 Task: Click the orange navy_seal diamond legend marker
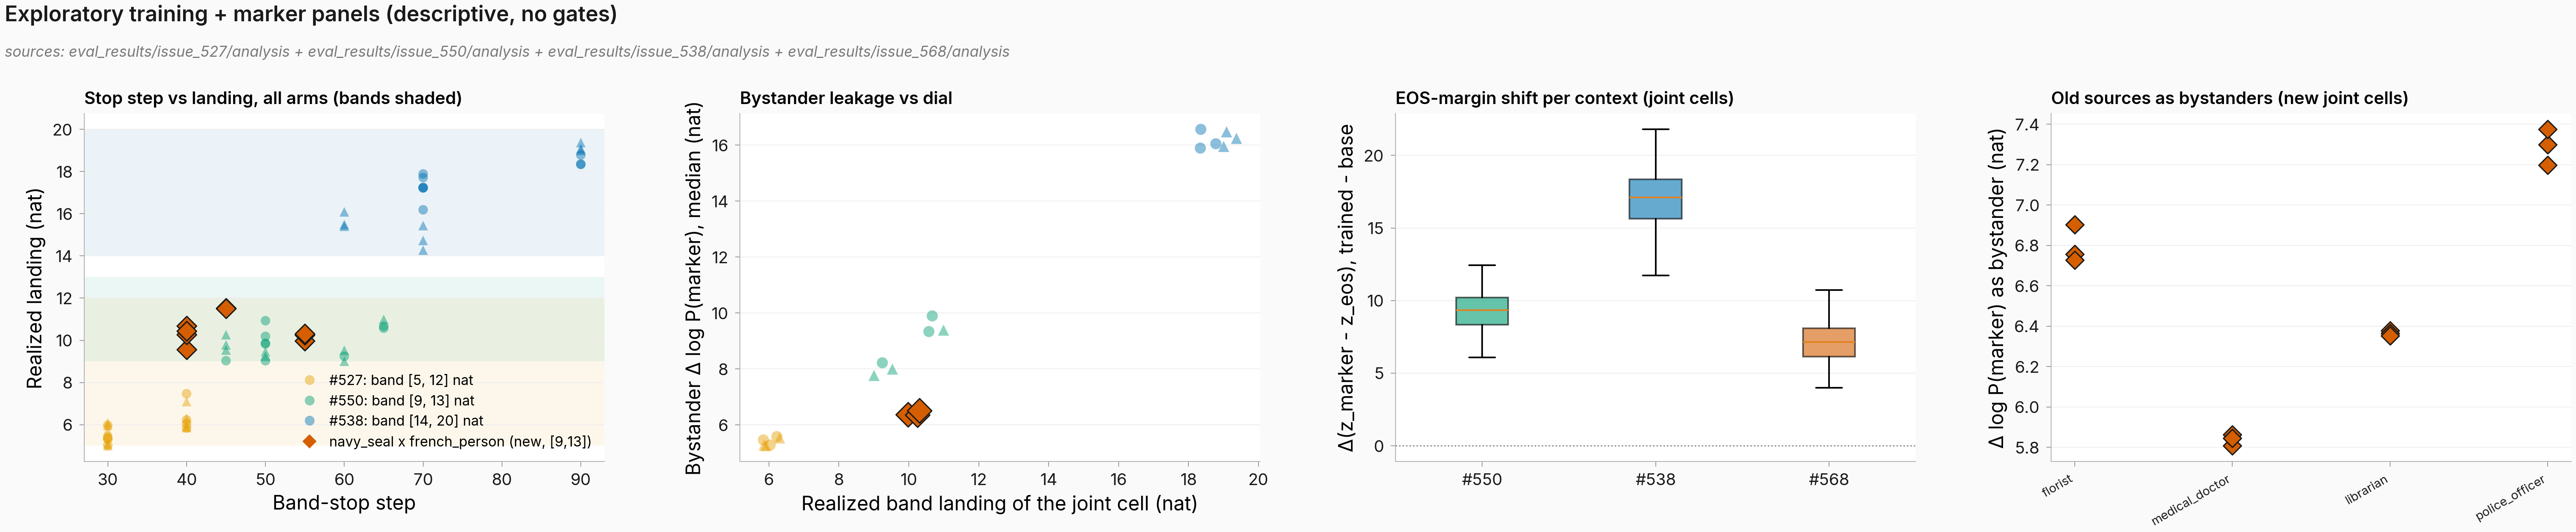[310, 441]
